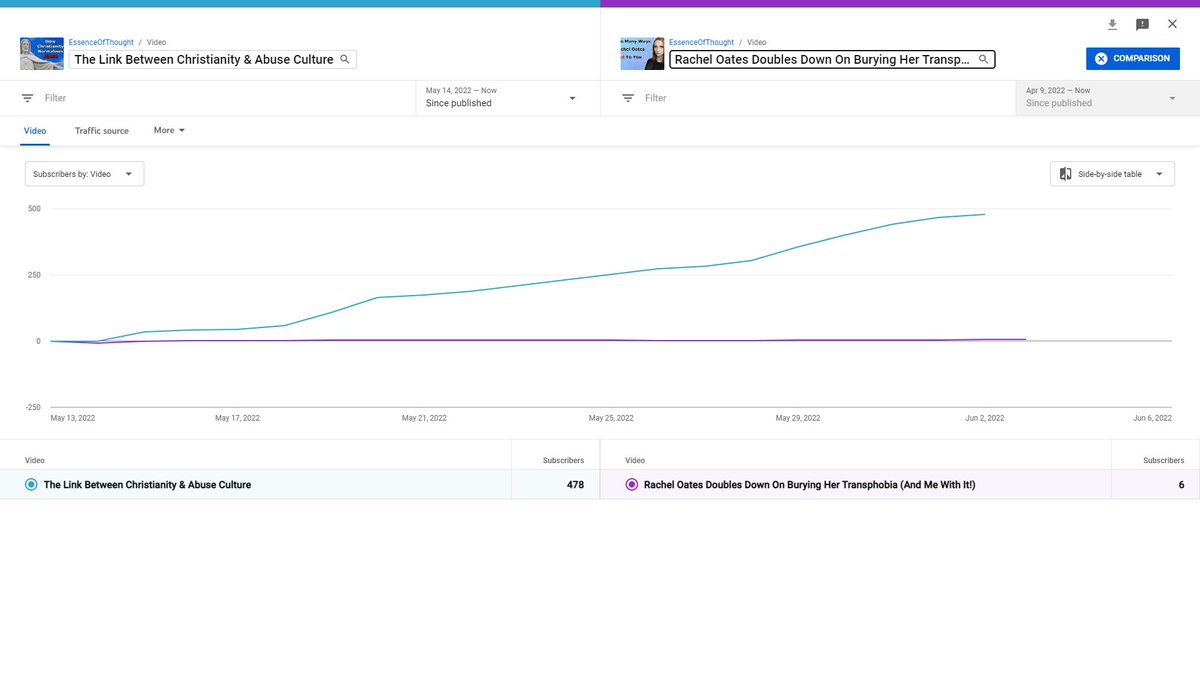Close the analytics comparison window

pos(1172,24)
